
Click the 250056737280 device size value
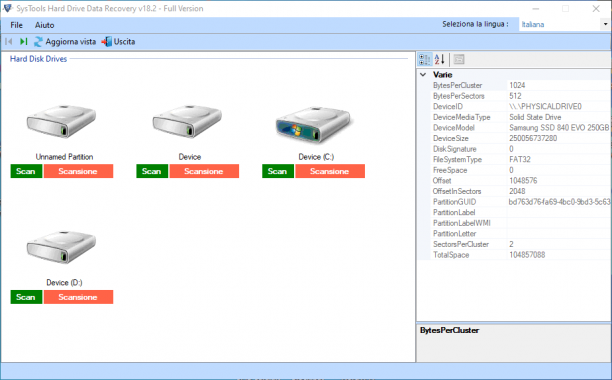[x=533, y=138]
